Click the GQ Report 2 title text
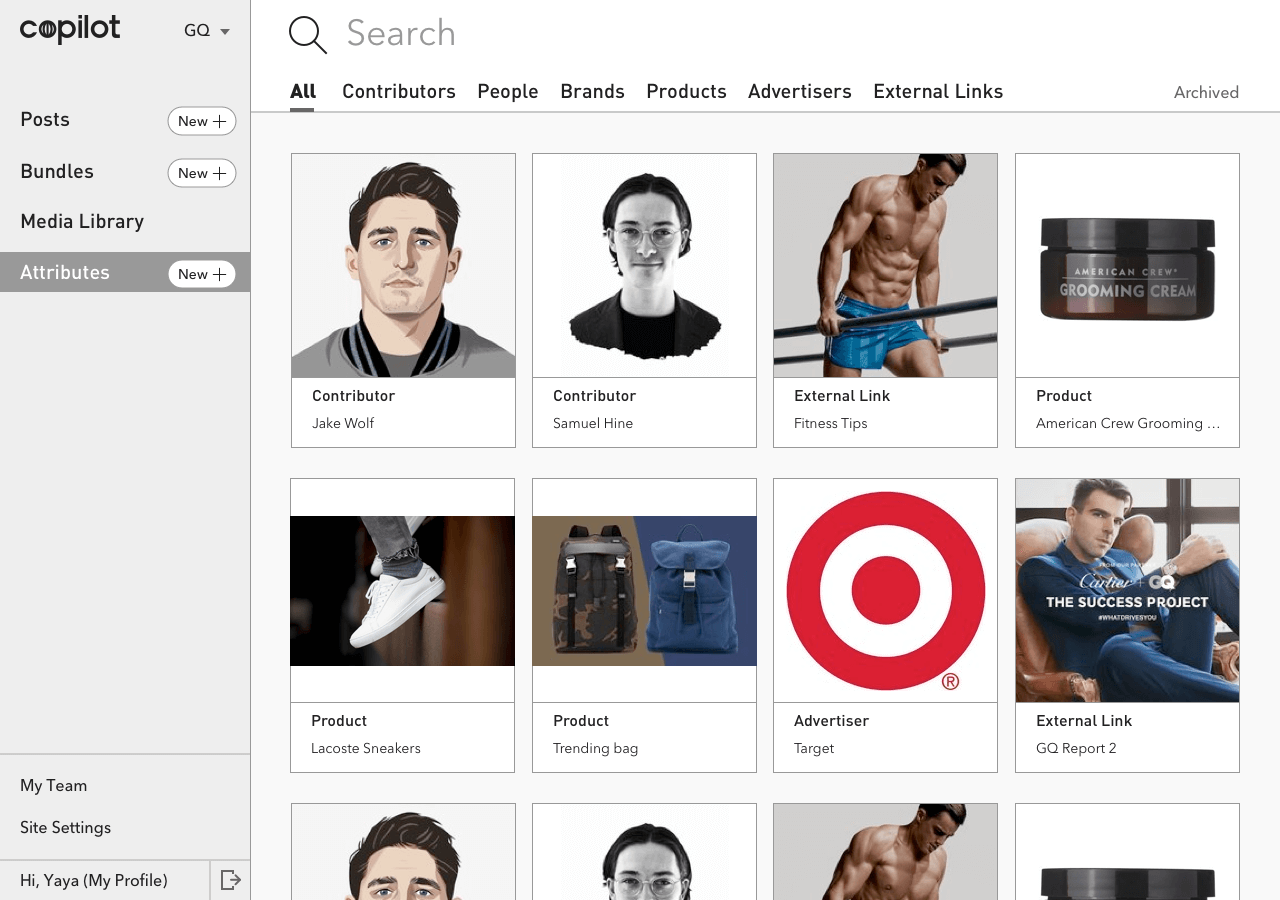Viewport: 1280px width, 900px height. tap(1076, 748)
